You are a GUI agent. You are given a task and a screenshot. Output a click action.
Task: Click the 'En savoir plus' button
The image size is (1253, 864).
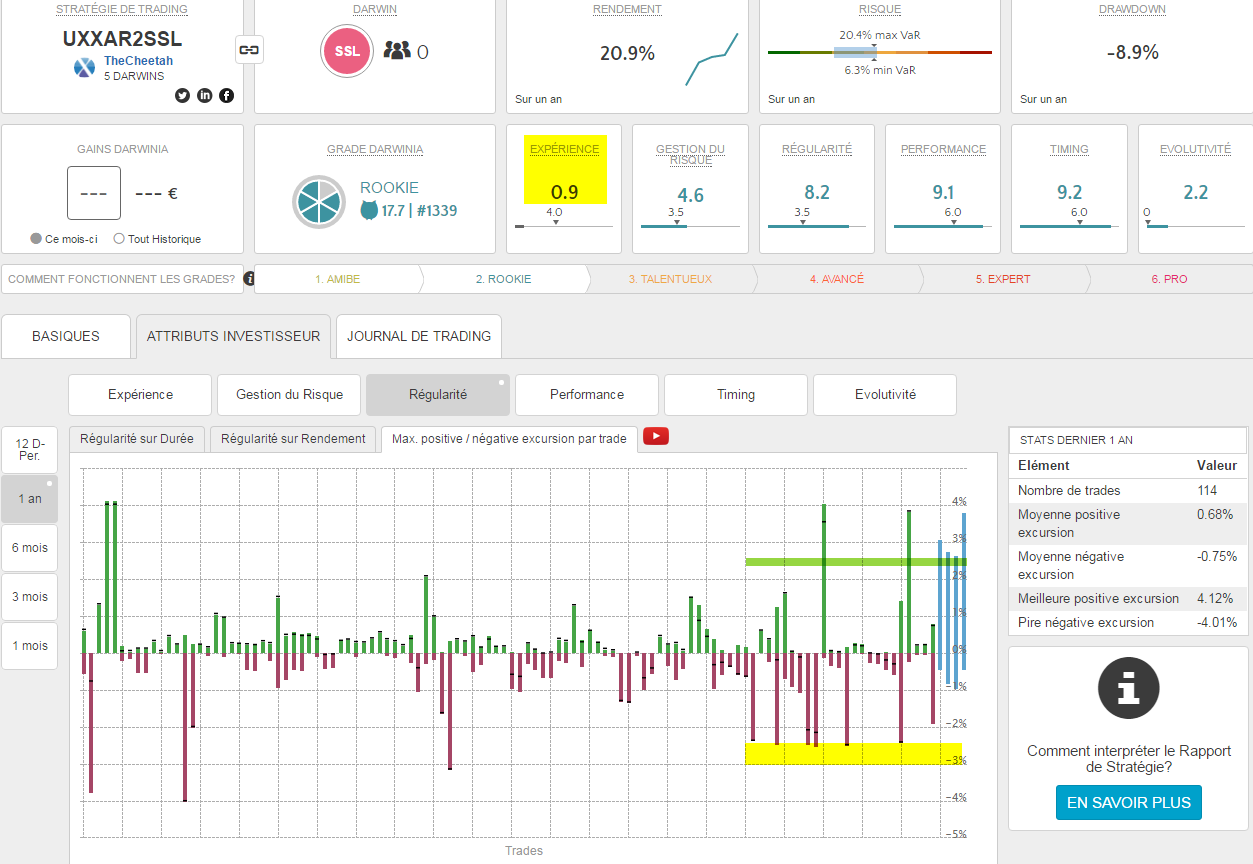click(x=1129, y=802)
